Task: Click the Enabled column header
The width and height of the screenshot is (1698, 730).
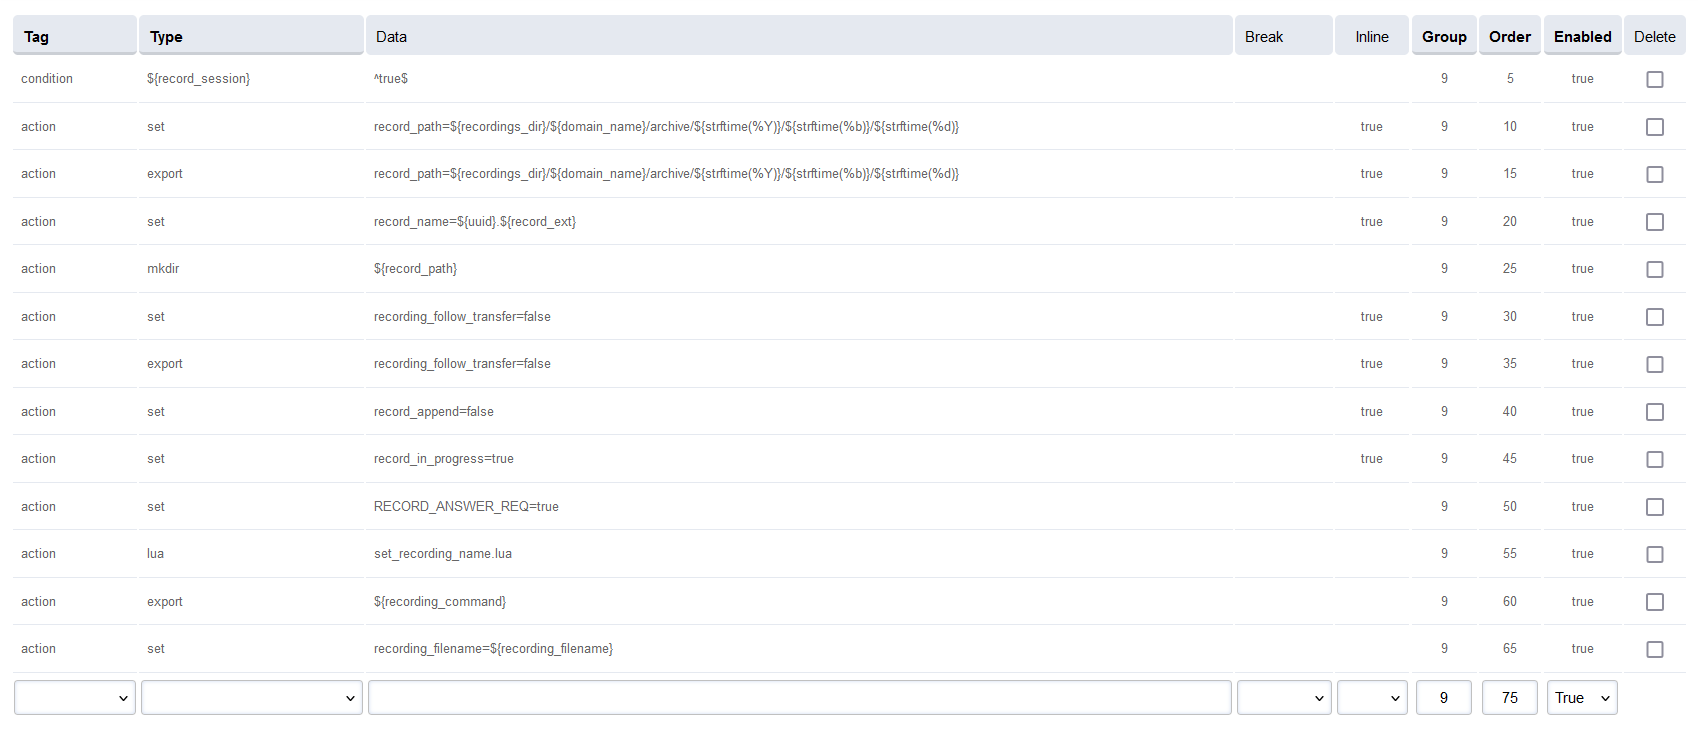Action: point(1582,37)
